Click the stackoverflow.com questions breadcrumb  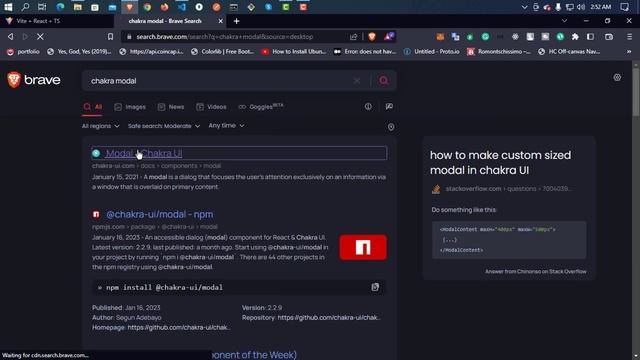[x=509, y=189]
